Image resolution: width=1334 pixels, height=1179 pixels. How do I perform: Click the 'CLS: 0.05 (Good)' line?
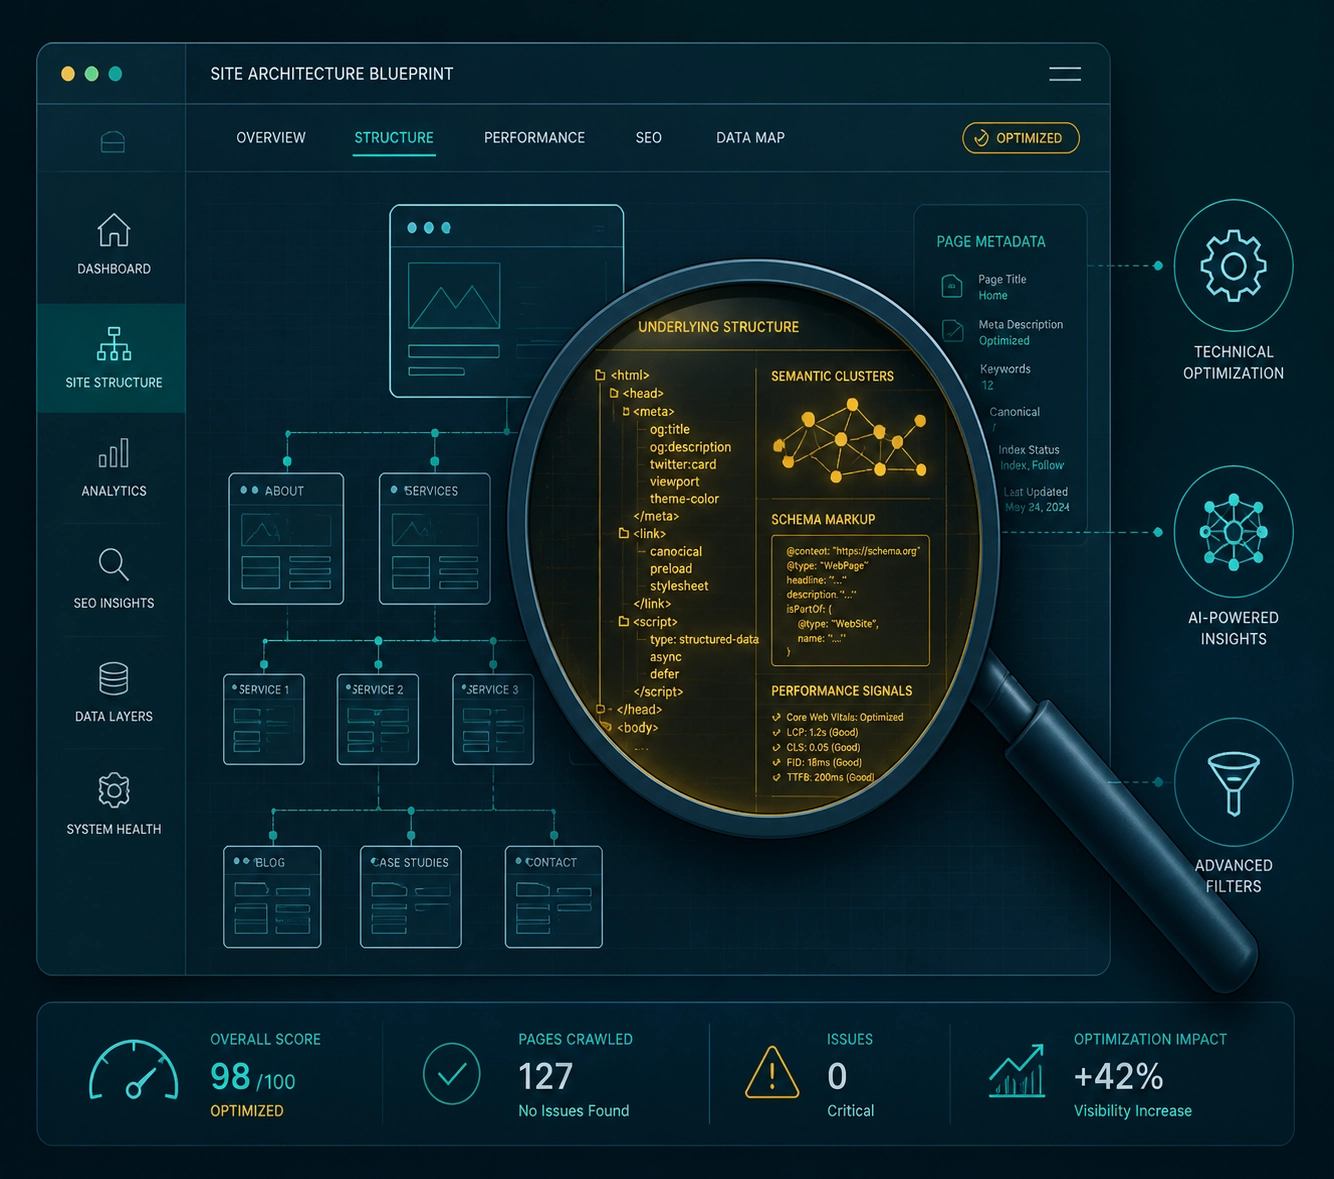click(x=823, y=747)
